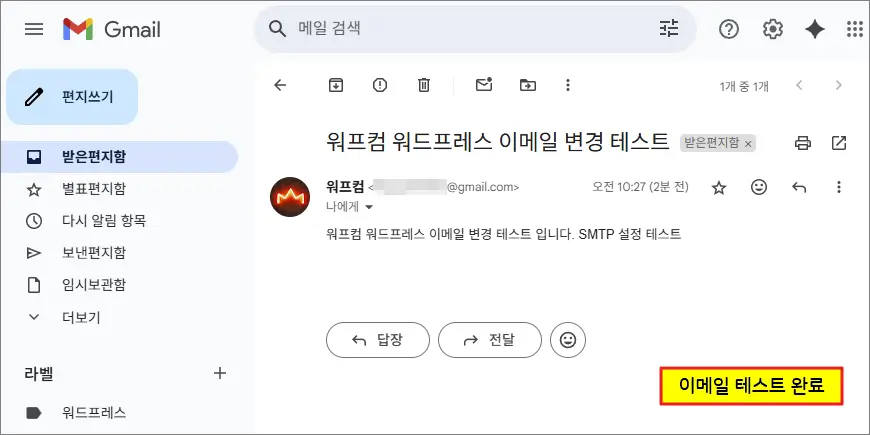
Task: Toggle the main menu hamburger
Action: pos(34,29)
